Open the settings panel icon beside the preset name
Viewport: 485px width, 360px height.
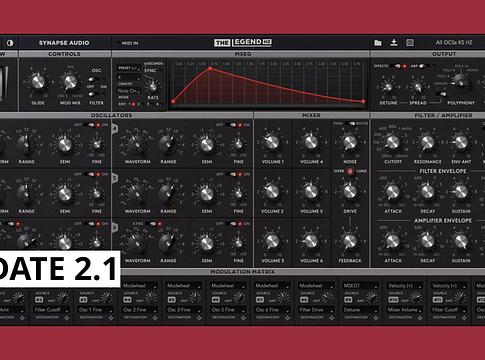(410, 43)
